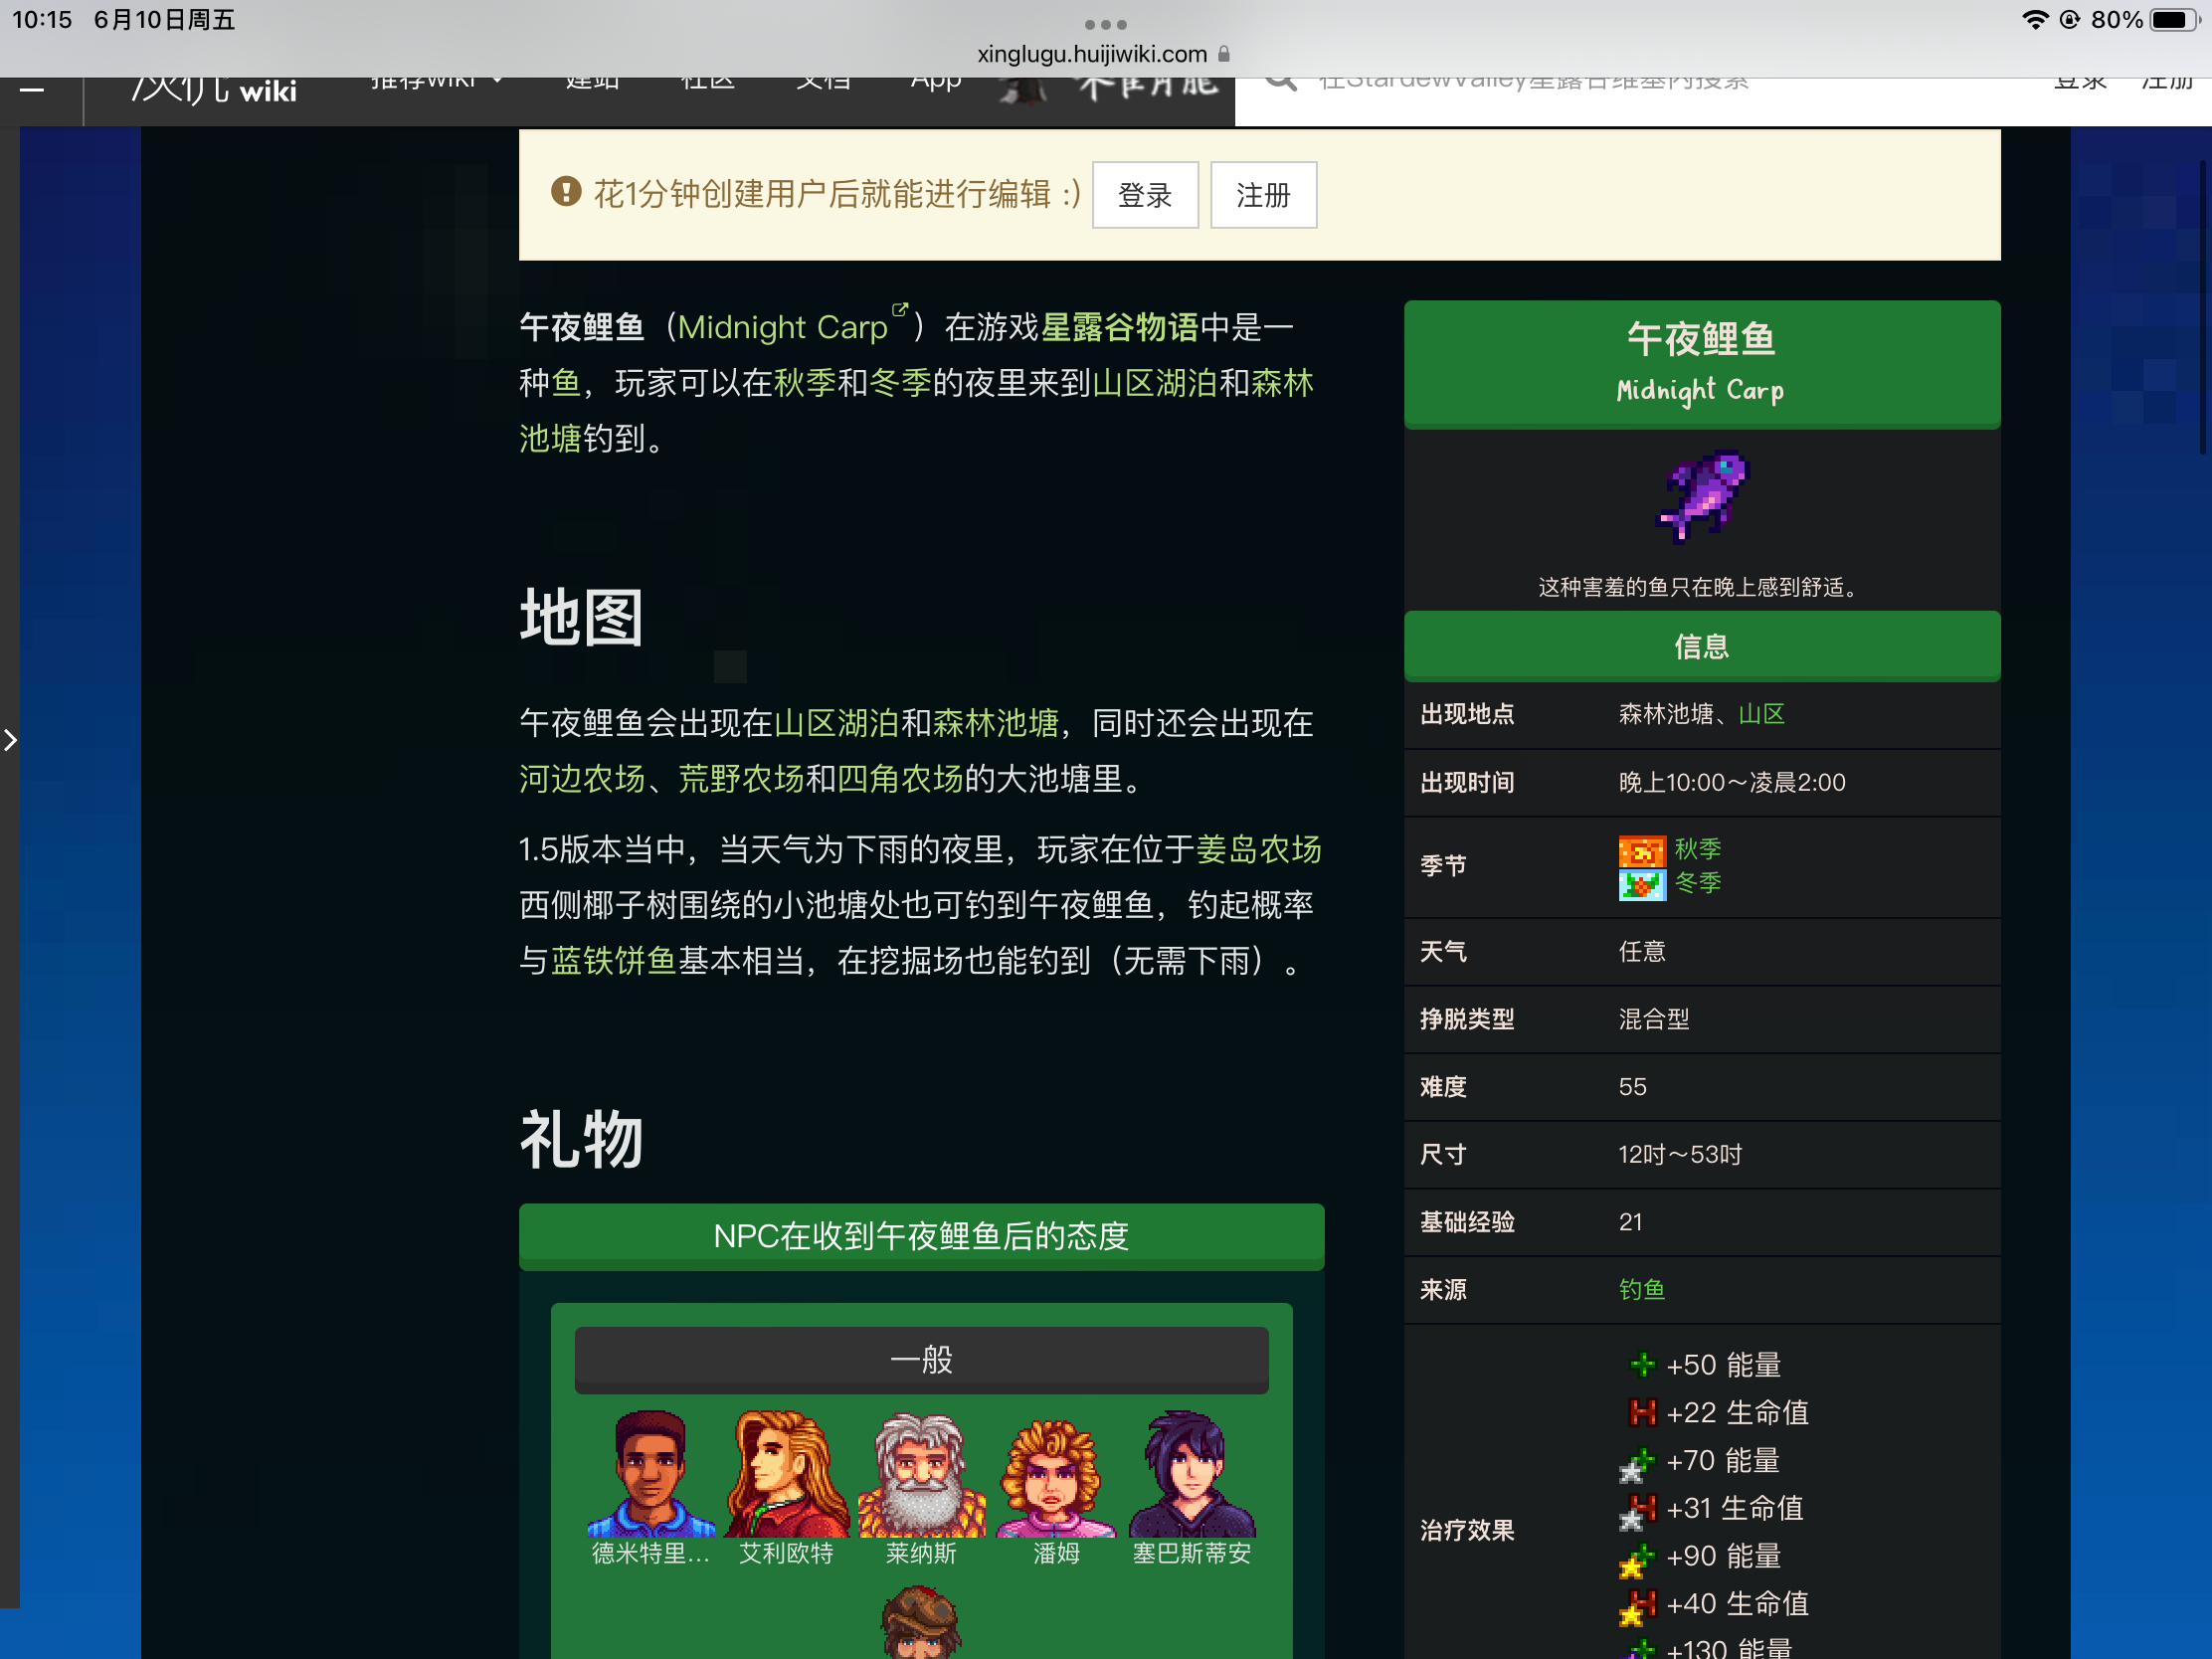
Task: Expand the left sidebar chevron
Action: pos(10,740)
